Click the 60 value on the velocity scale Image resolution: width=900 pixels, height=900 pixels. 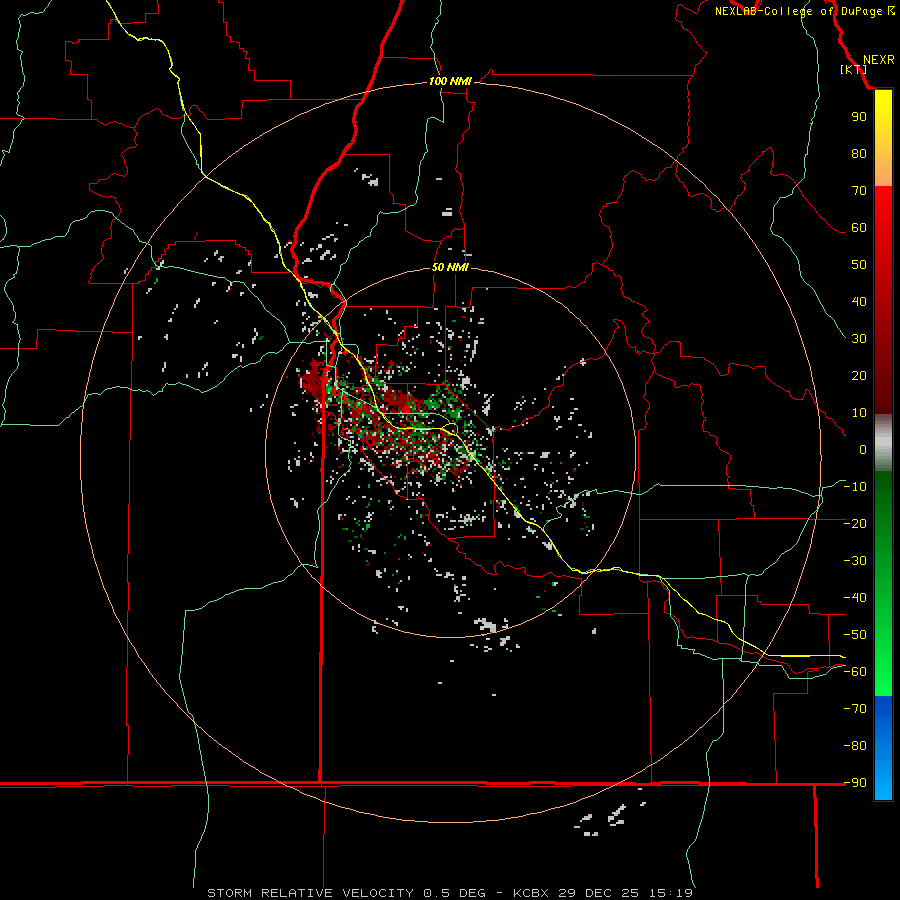tap(859, 228)
